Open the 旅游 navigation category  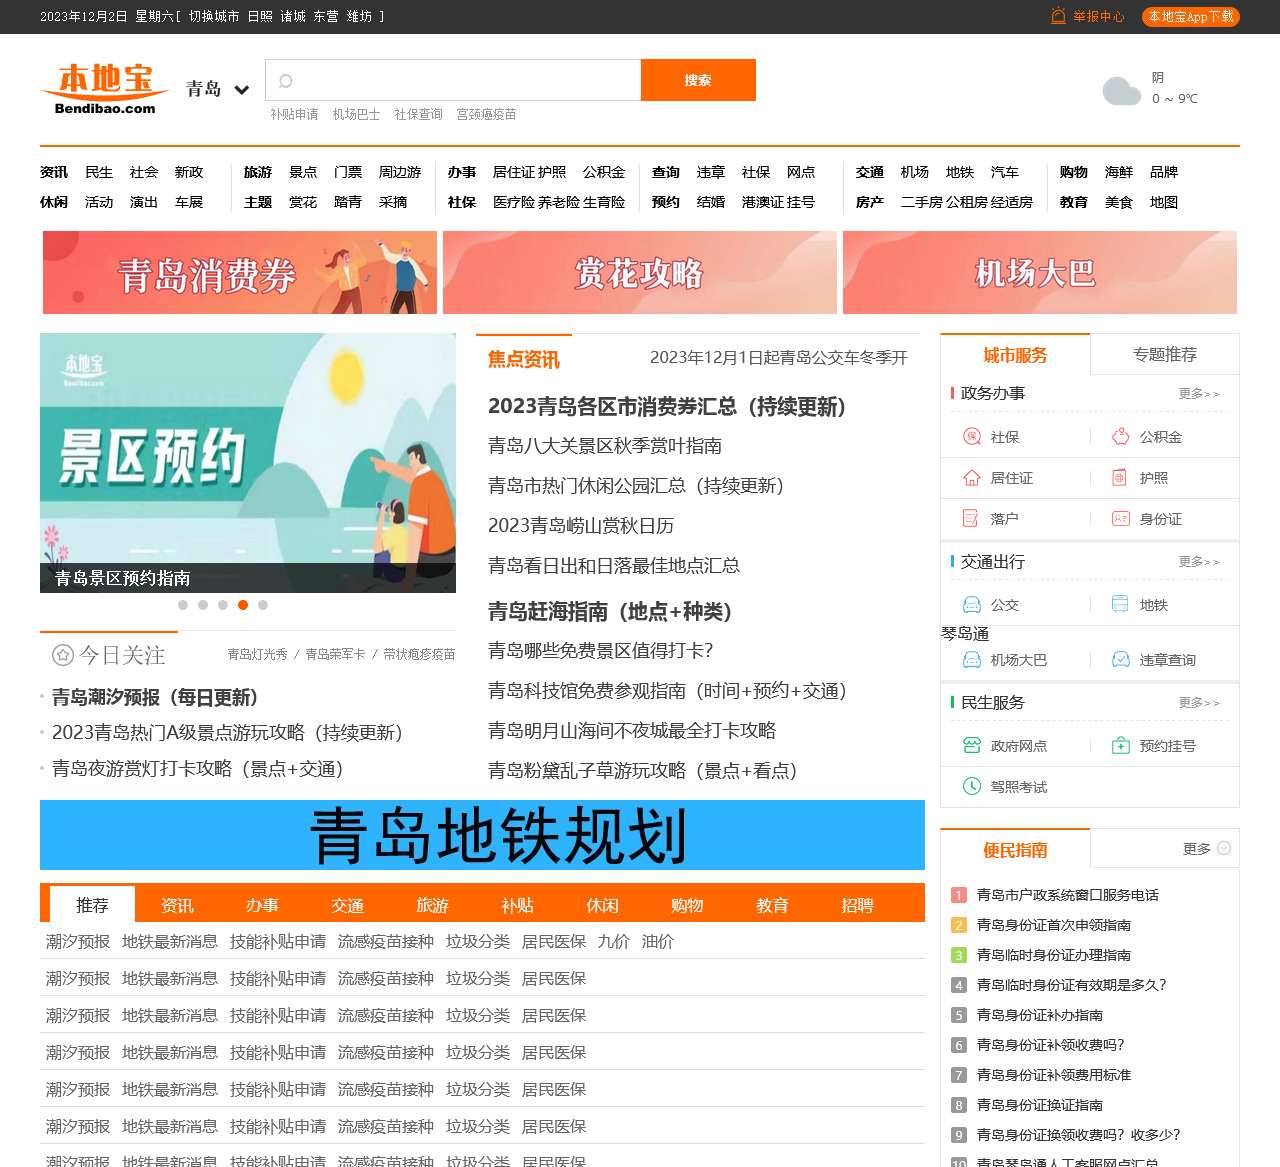(x=258, y=172)
